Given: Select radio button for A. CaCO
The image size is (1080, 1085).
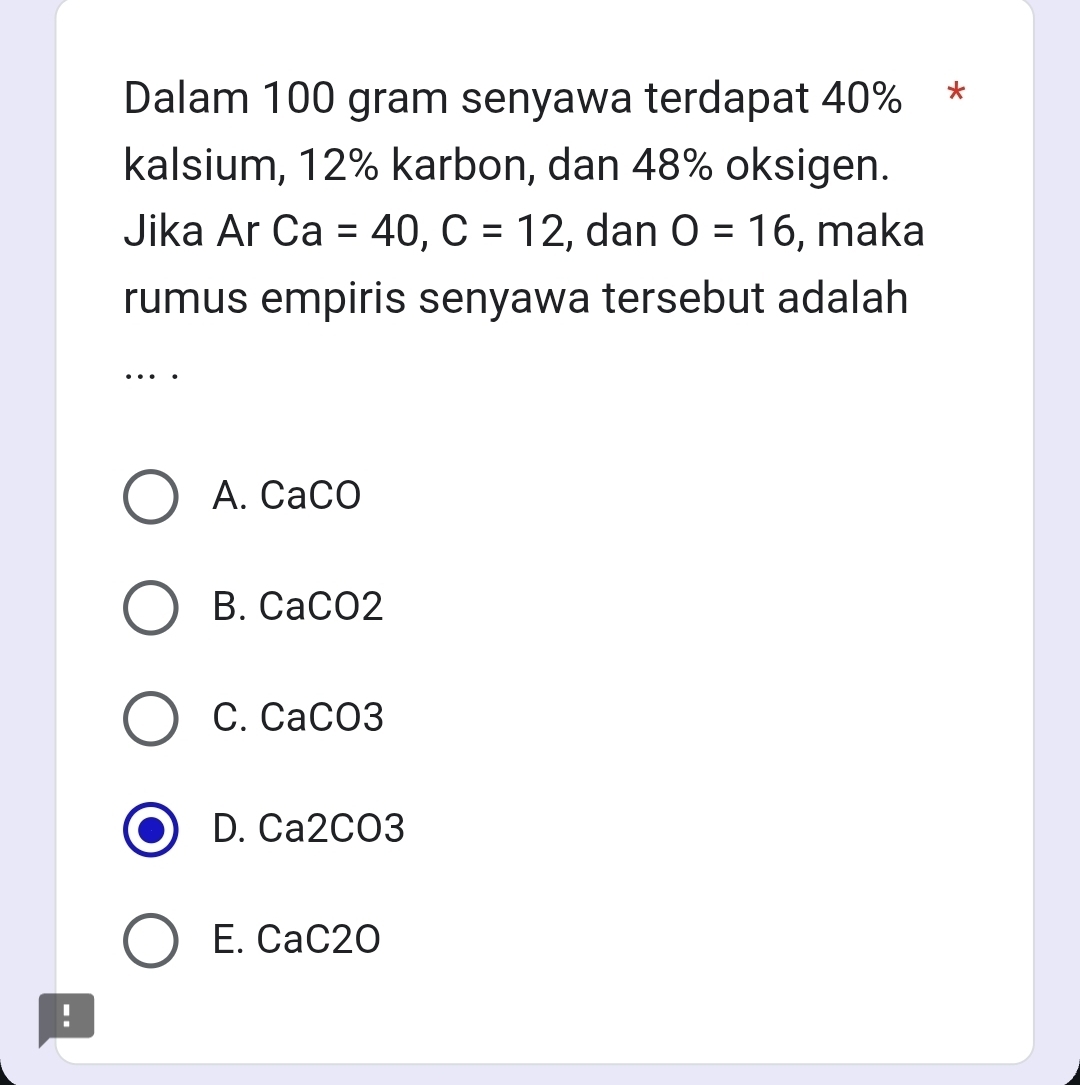Looking at the screenshot, I should [151, 497].
